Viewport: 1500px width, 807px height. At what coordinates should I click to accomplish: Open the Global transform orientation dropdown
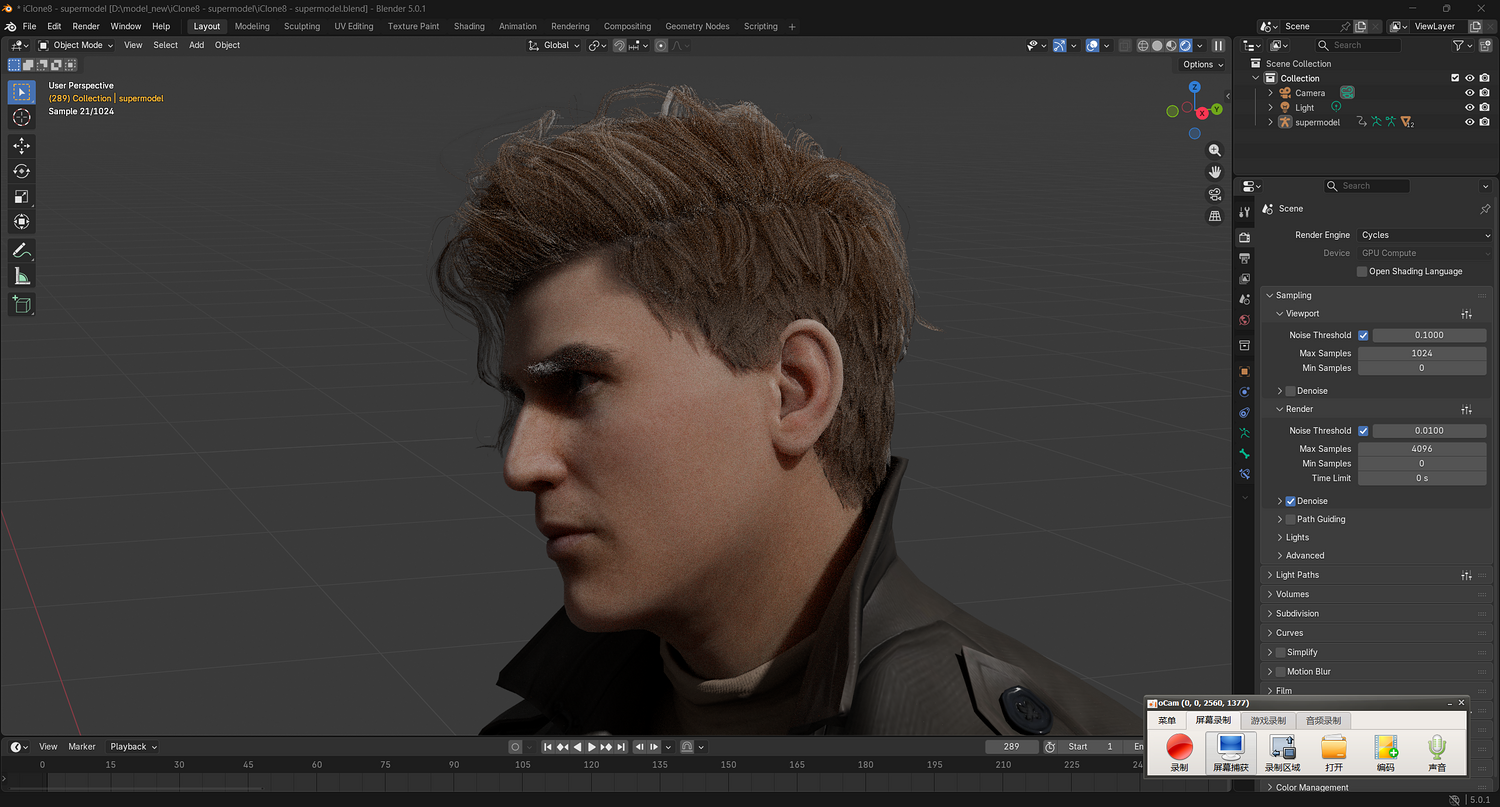click(555, 45)
